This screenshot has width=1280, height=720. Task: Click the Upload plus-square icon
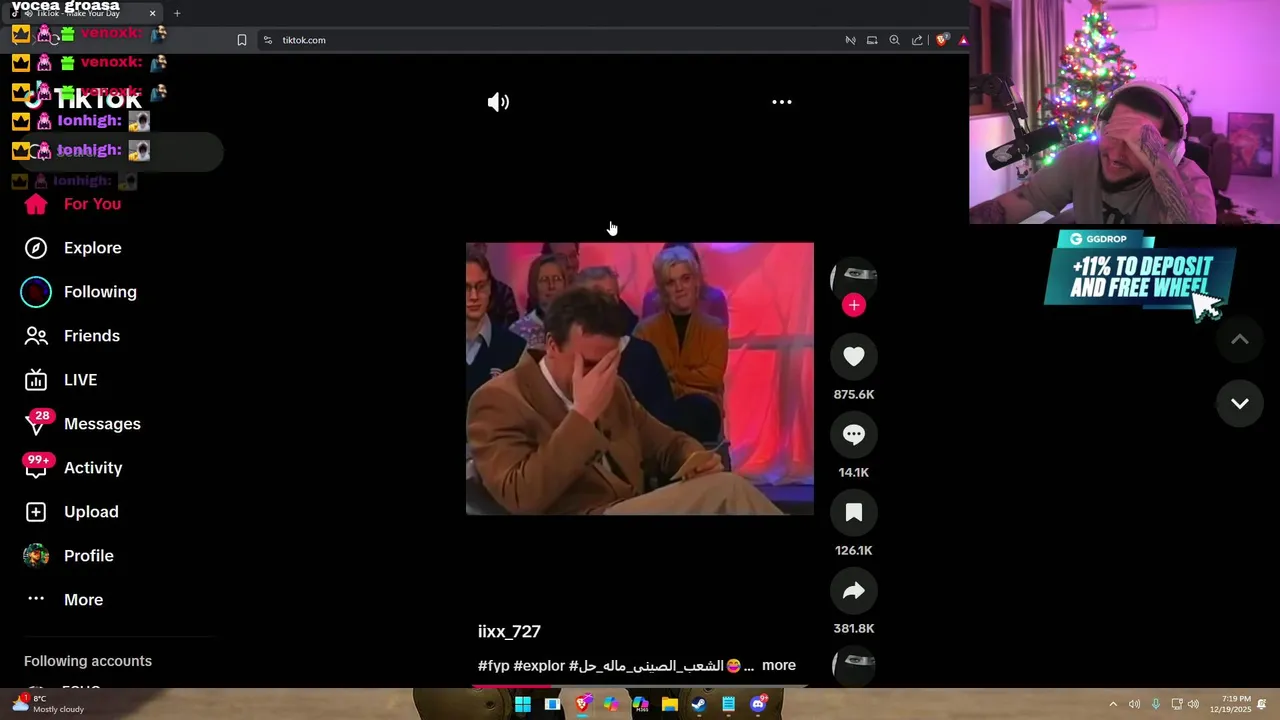click(x=36, y=512)
